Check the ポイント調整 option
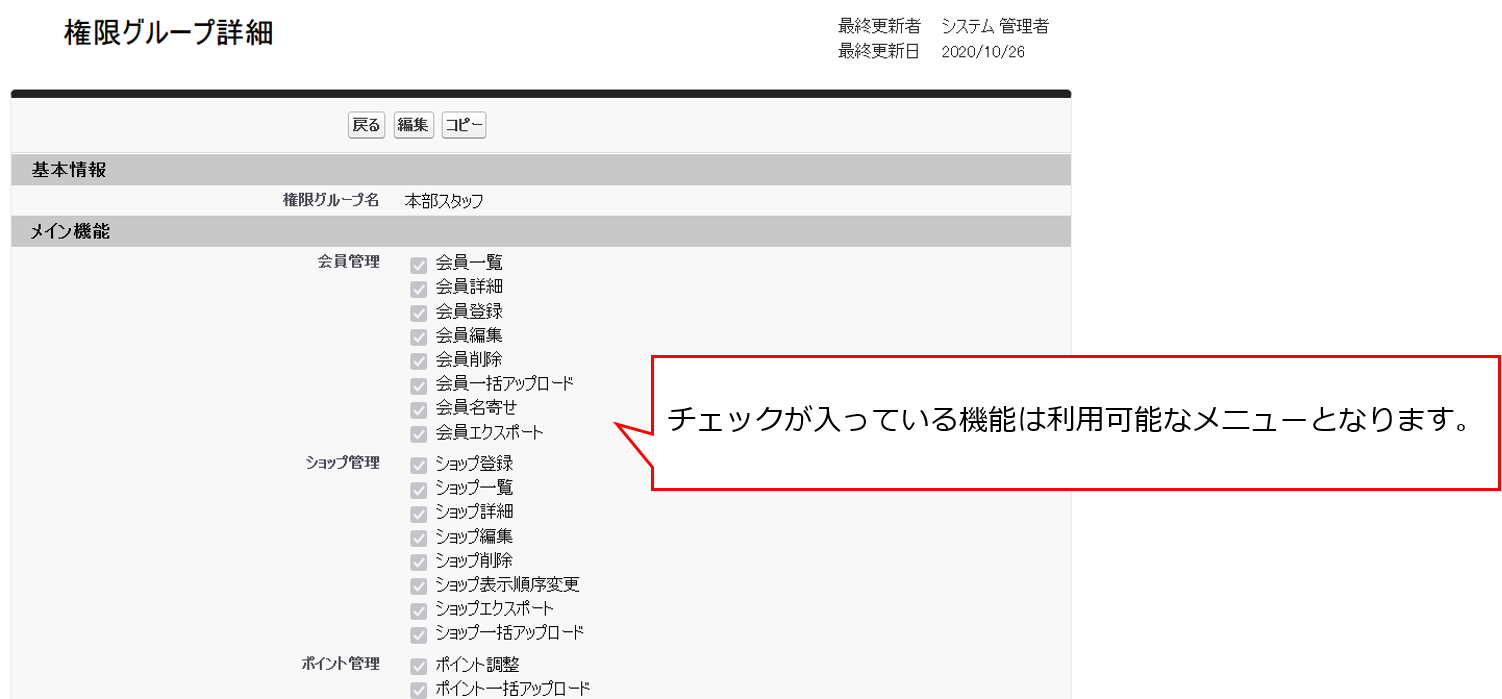The image size is (1502, 699). (419, 664)
